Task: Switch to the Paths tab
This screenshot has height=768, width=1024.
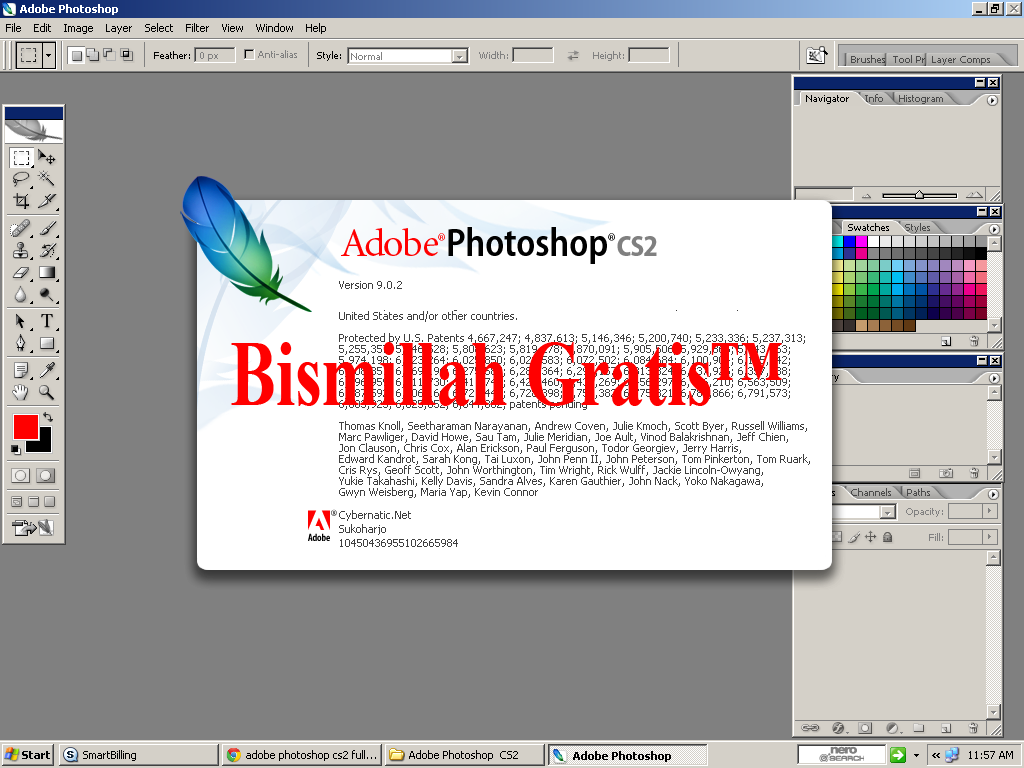Action: (918, 492)
